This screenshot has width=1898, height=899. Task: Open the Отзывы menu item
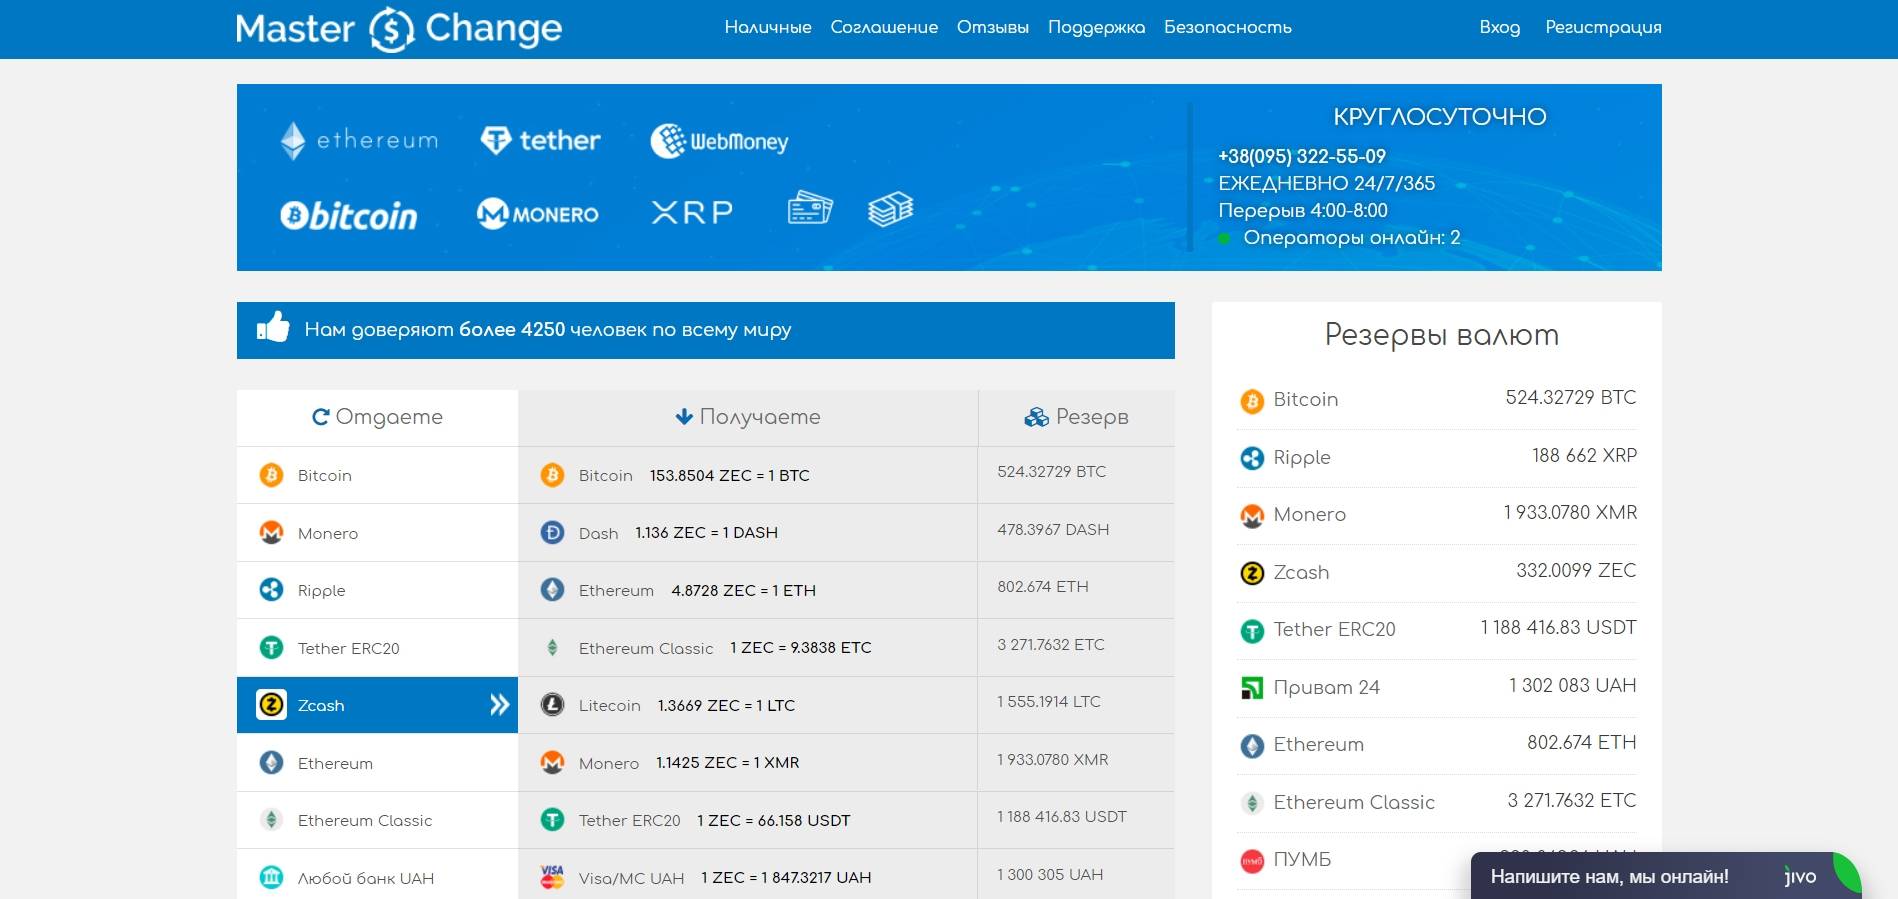[x=993, y=27]
